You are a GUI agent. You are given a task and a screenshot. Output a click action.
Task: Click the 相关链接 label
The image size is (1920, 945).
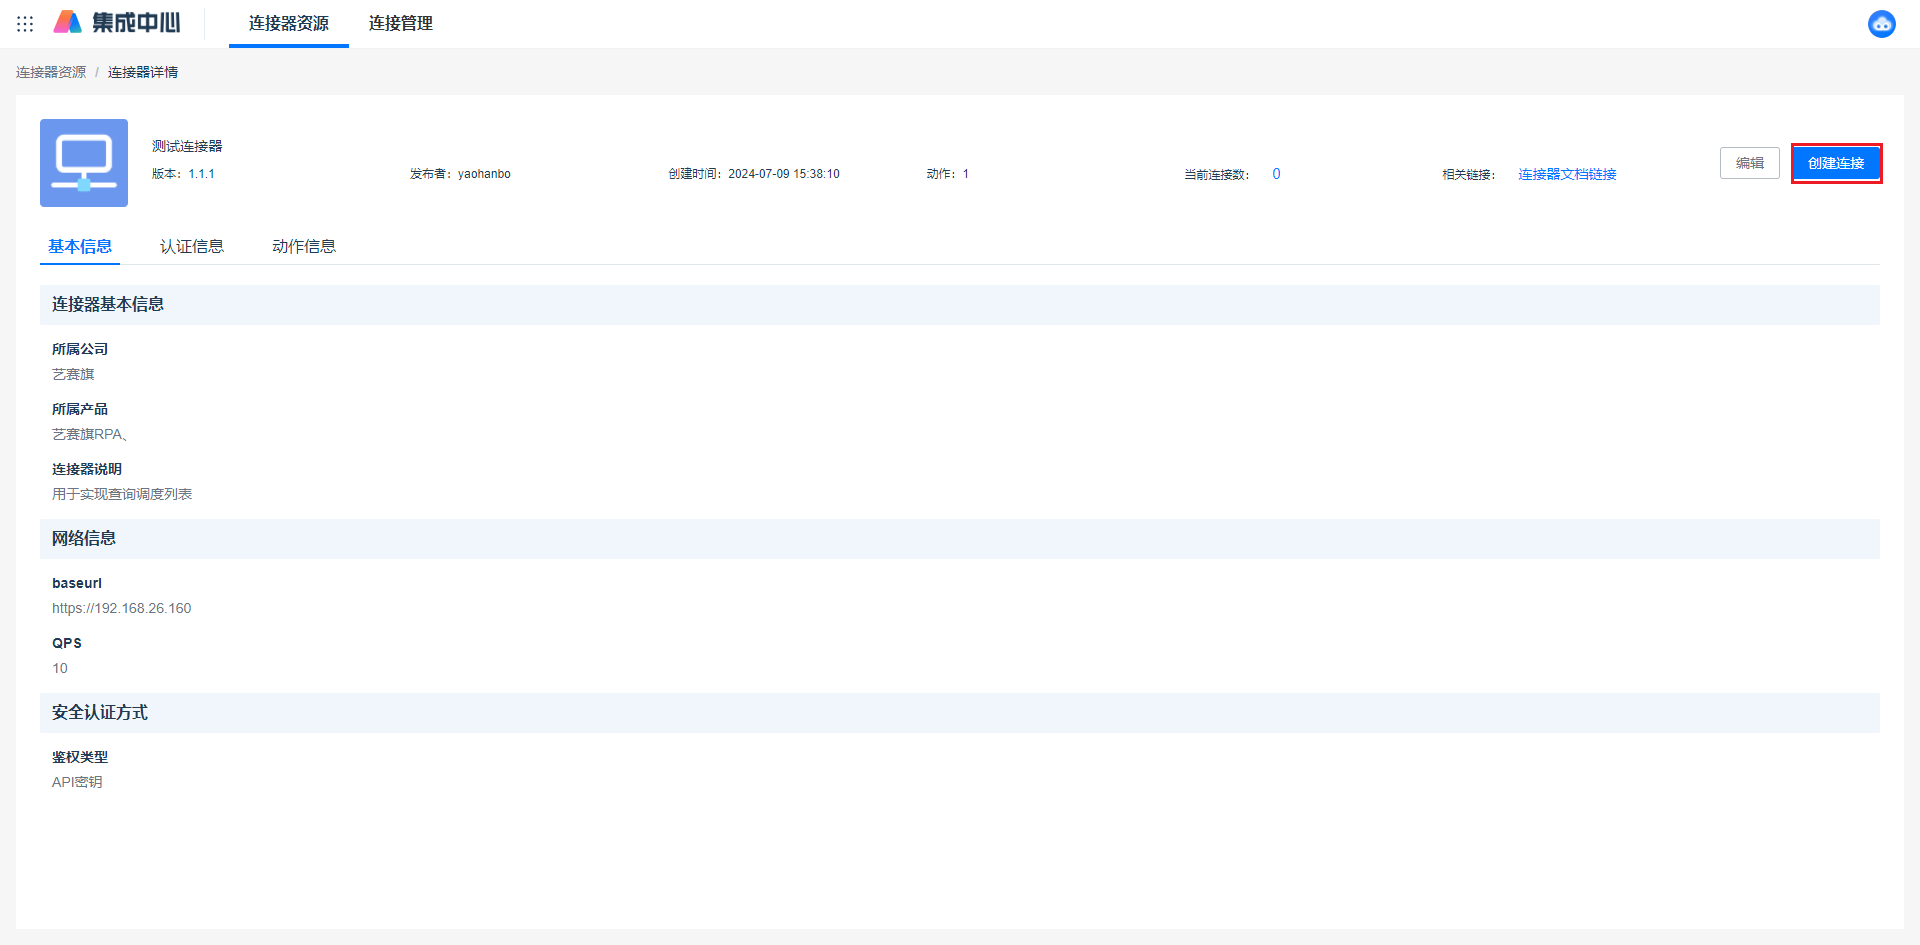[1469, 174]
